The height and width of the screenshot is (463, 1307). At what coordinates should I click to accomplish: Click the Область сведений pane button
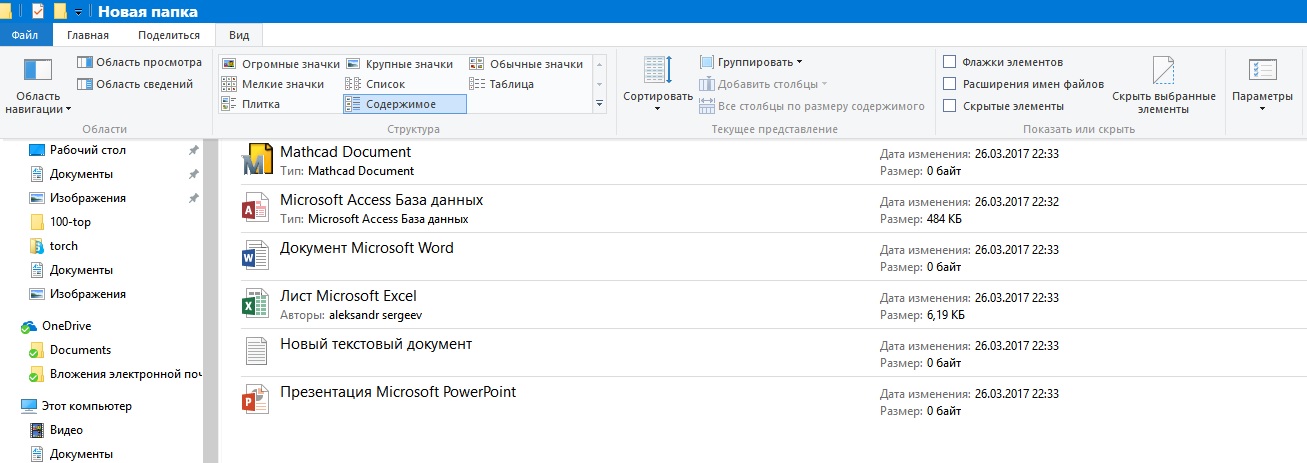(135, 85)
